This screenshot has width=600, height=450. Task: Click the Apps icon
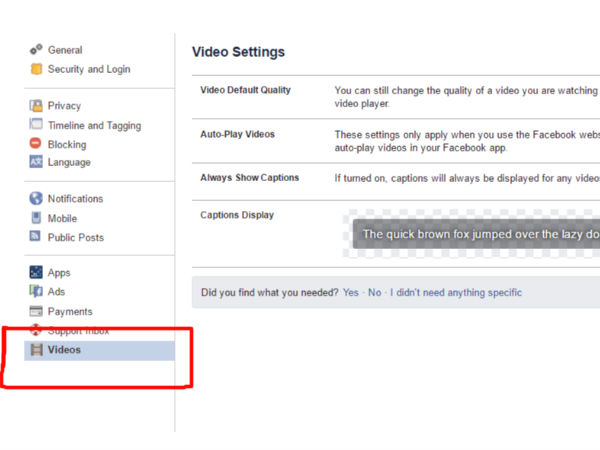pos(36,272)
